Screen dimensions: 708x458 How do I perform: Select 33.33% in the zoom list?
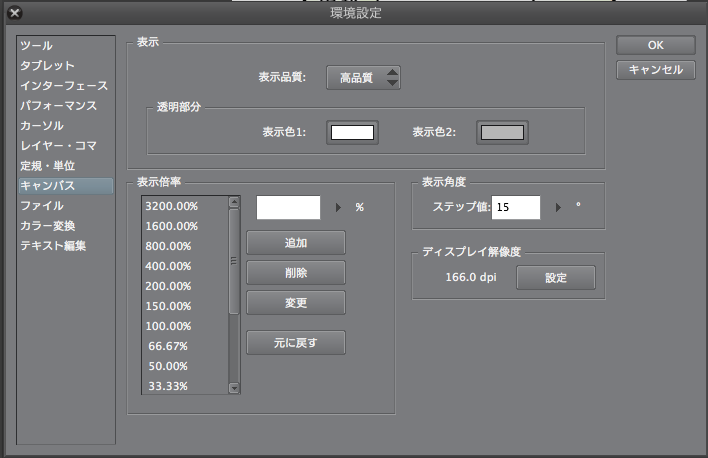pyautogui.click(x=185, y=386)
